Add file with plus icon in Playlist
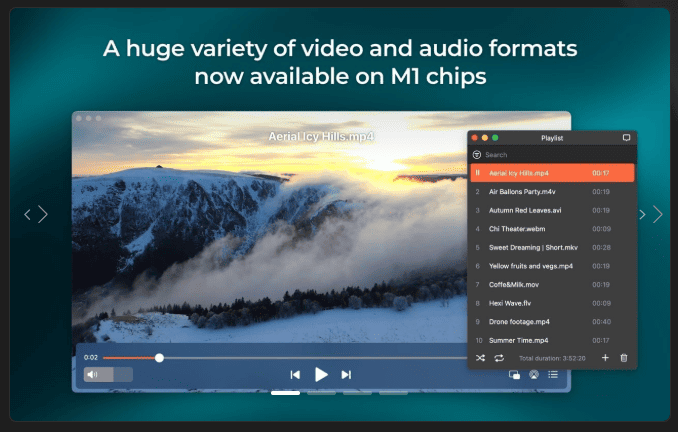The image size is (678, 432). pos(605,358)
